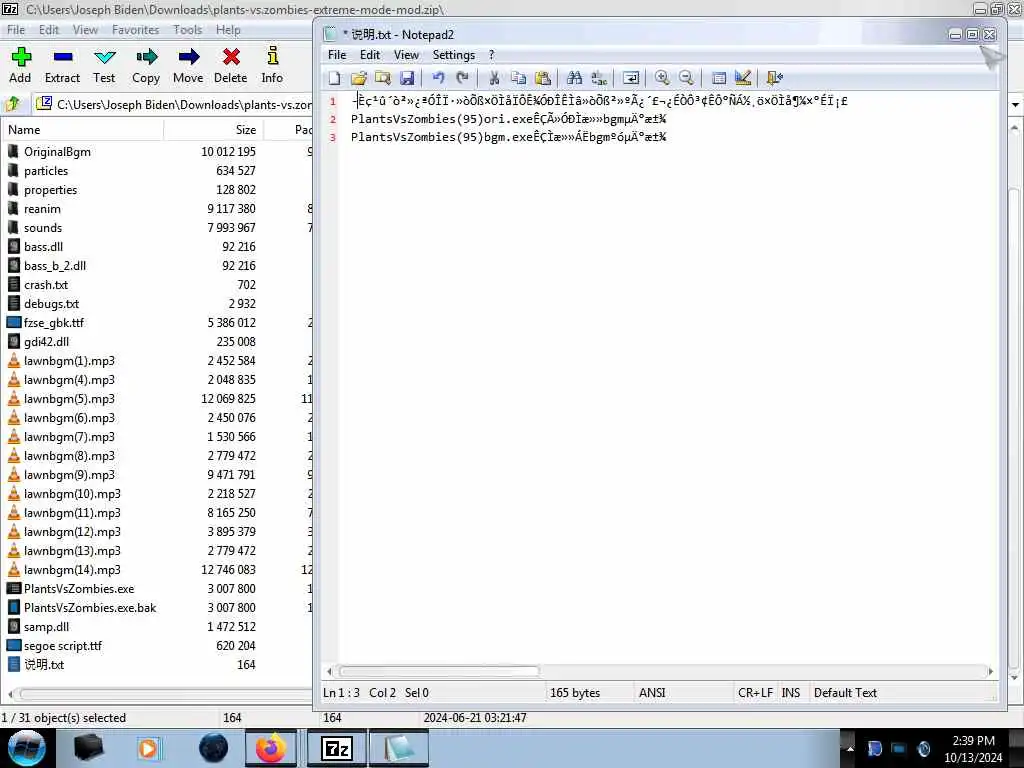Click Info in the 7-Zip toolbar

coord(272,65)
